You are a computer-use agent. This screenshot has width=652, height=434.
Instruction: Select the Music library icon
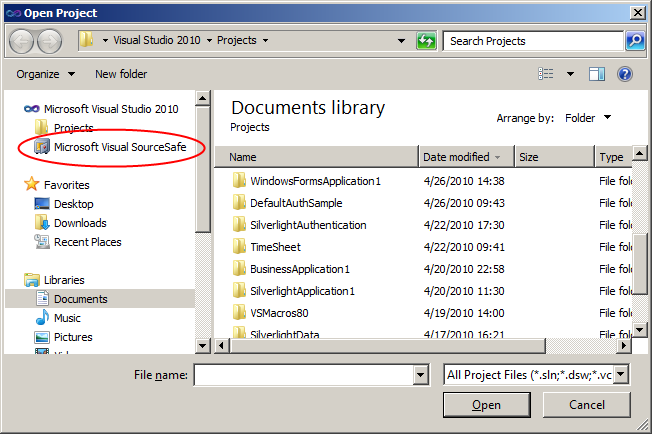click(42, 318)
